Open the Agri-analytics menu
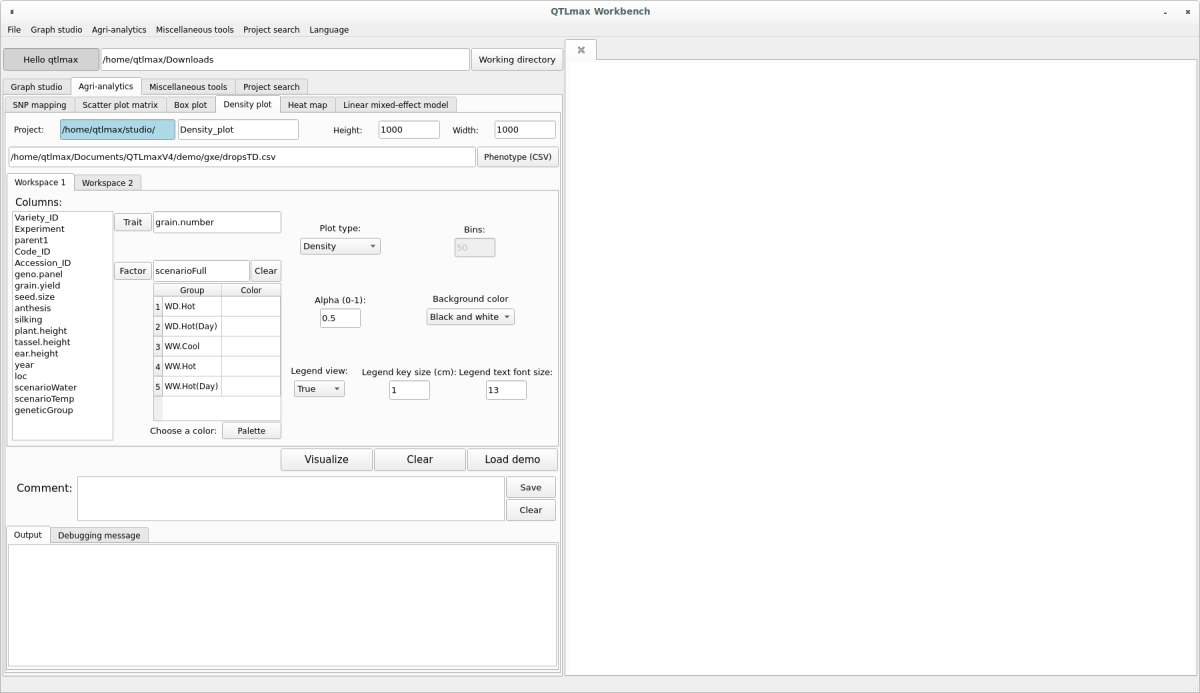The height and width of the screenshot is (693, 1200). [x=119, y=30]
